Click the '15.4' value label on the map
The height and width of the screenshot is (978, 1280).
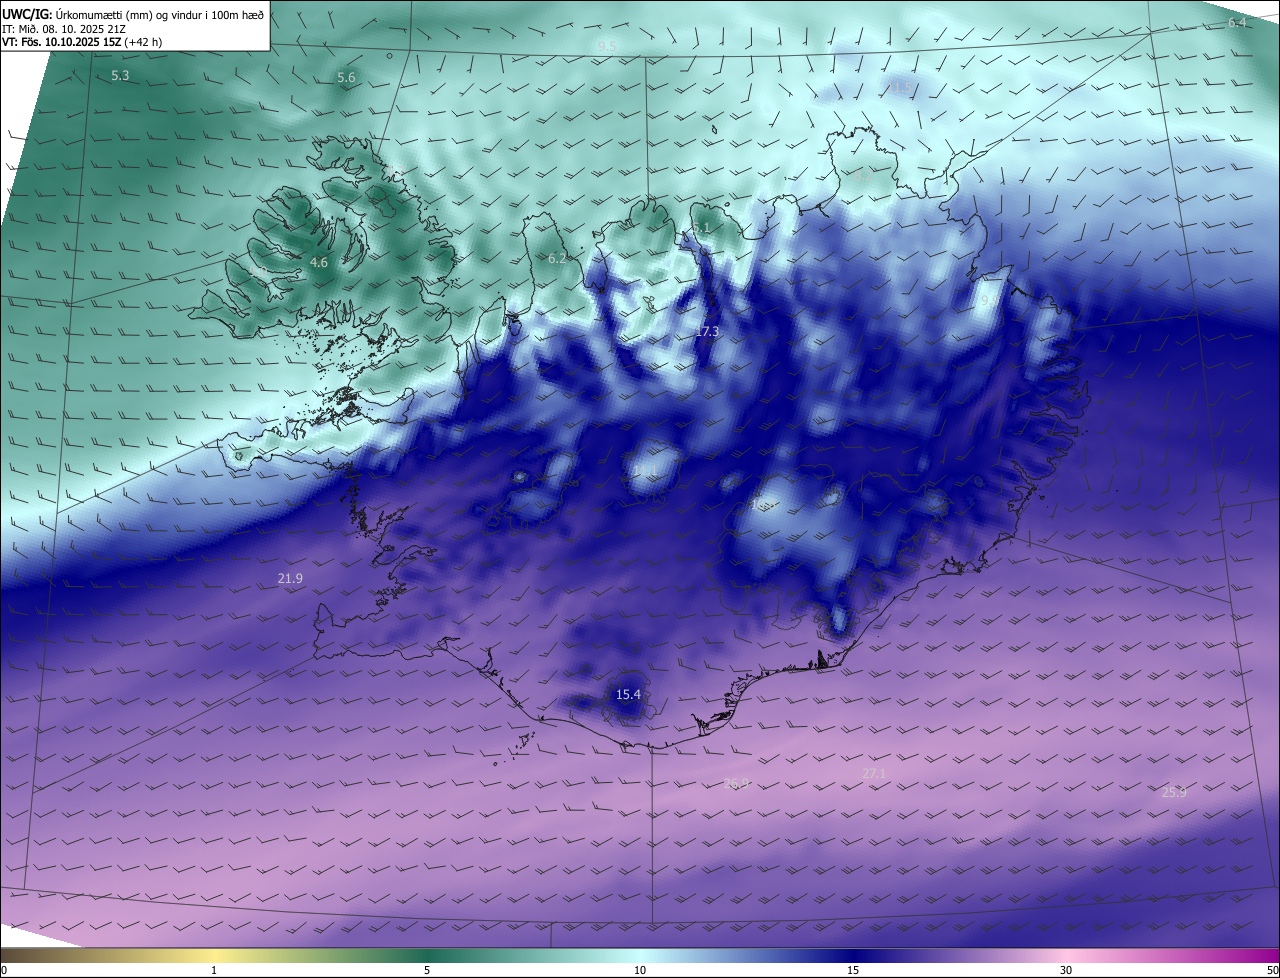[x=628, y=694]
